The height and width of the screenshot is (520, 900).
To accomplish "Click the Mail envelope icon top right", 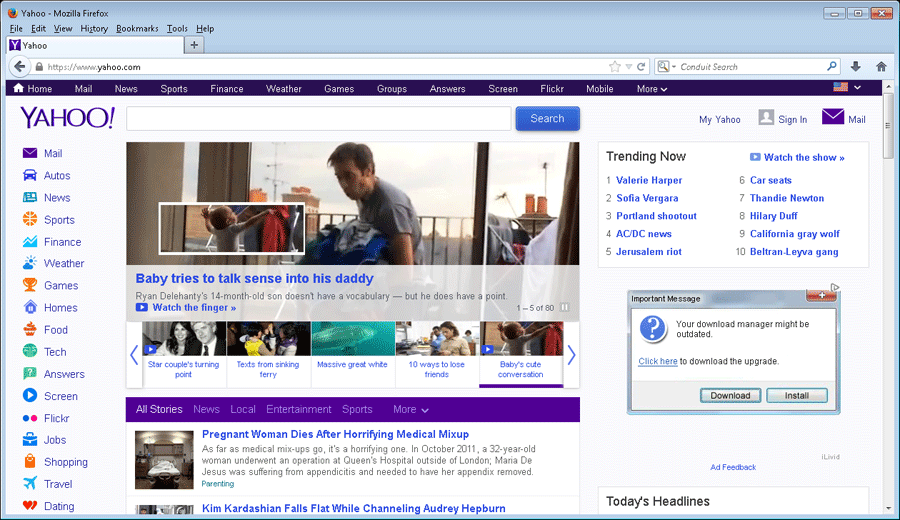I will pos(832,117).
